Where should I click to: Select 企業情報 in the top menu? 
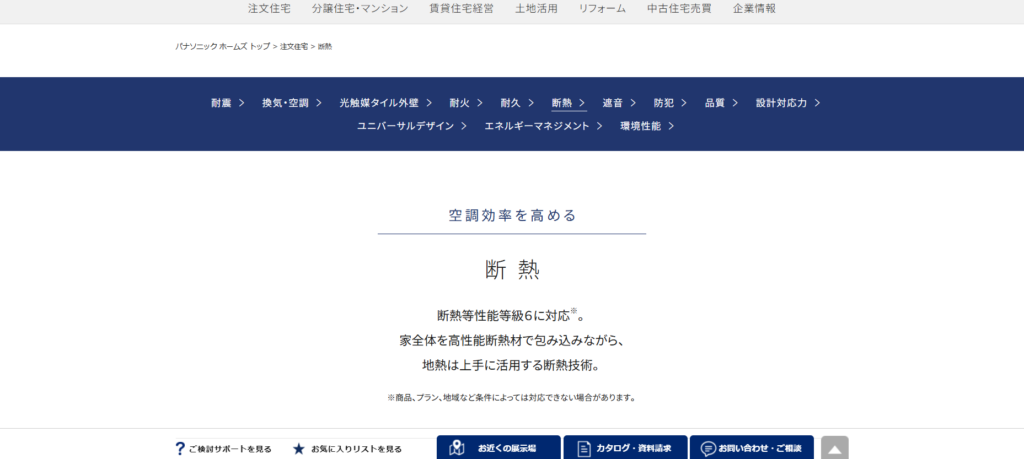tap(754, 8)
